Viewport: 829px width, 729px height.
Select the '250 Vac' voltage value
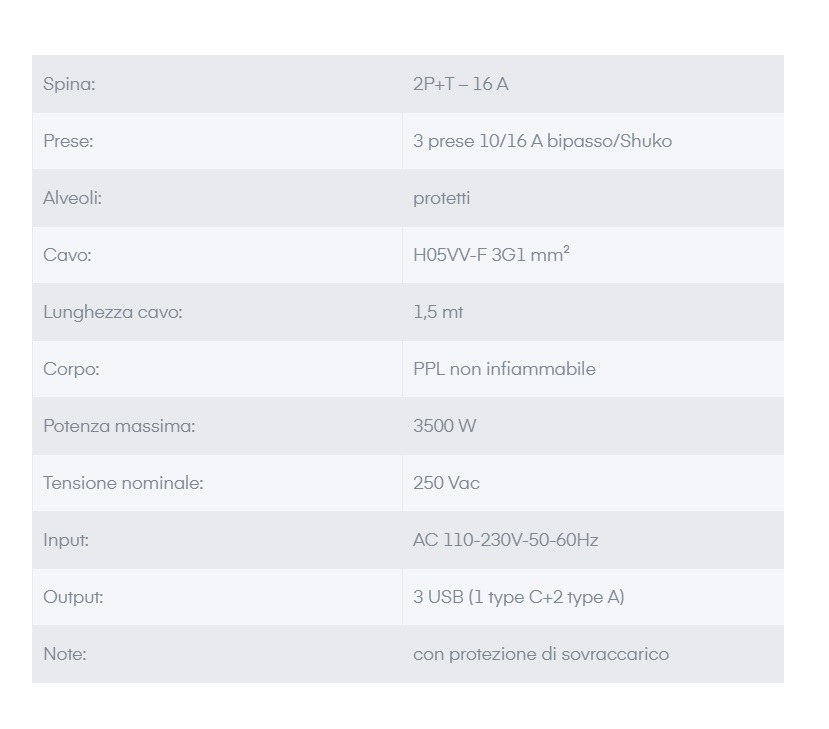coord(446,483)
